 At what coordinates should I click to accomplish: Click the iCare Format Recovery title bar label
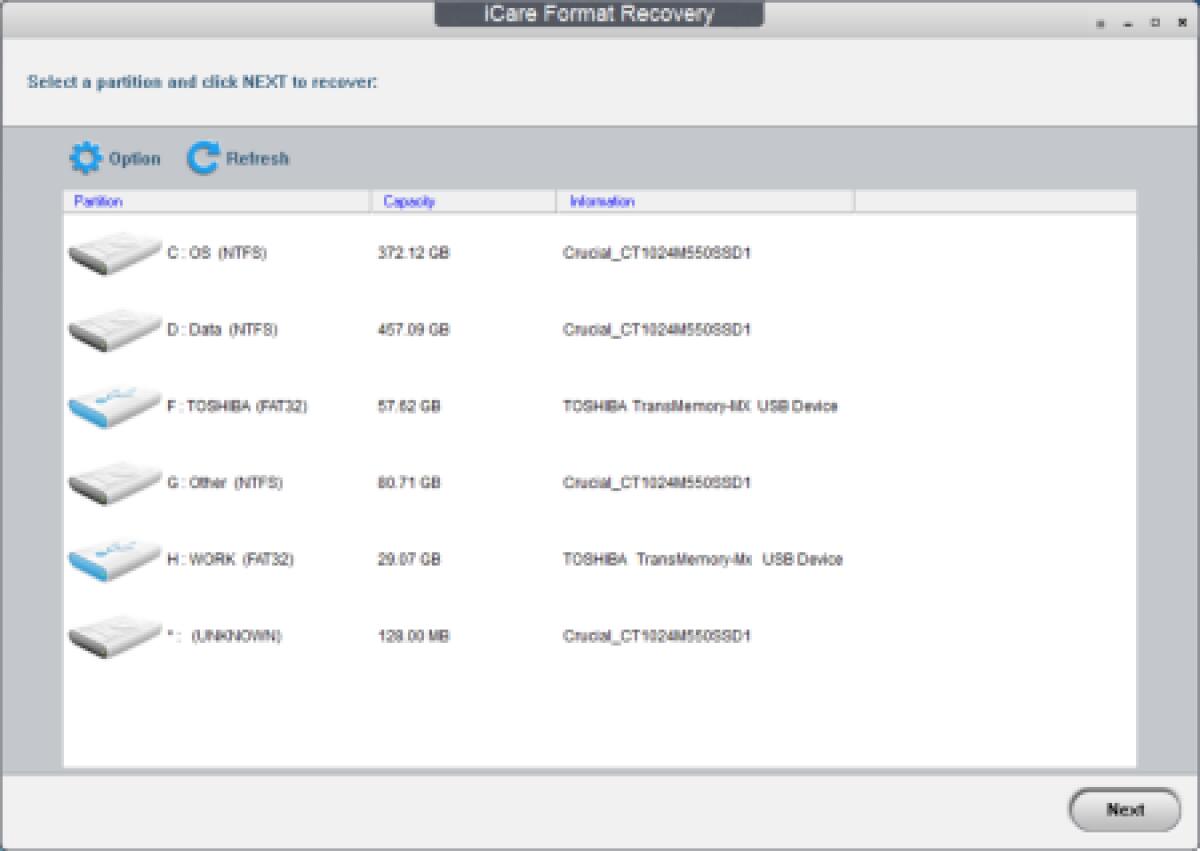point(599,14)
